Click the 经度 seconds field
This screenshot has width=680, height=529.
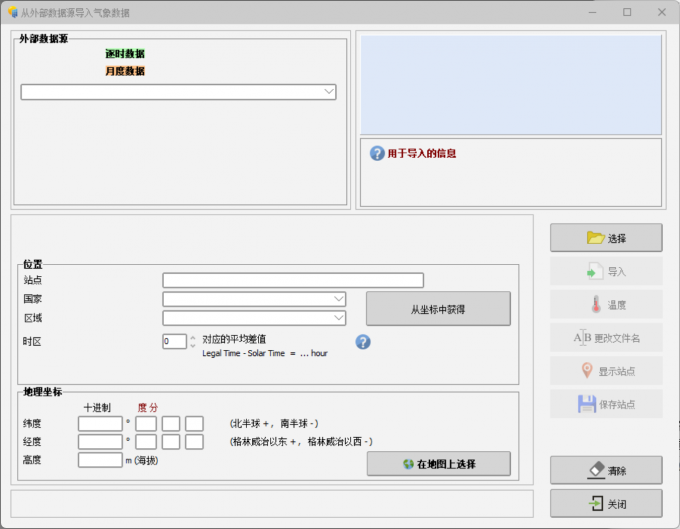pyautogui.click(x=194, y=442)
